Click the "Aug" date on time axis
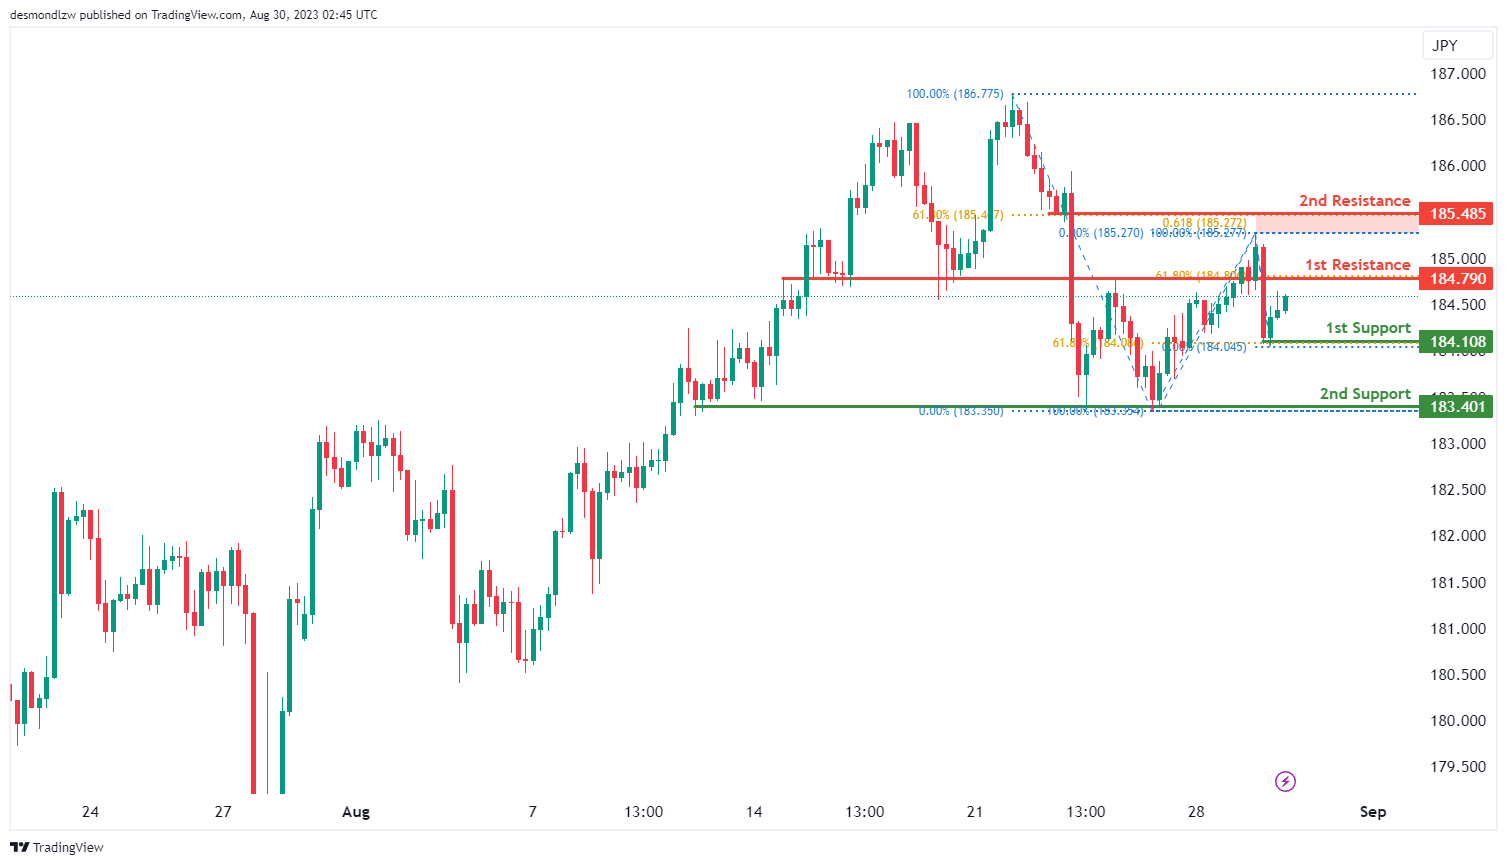 (355, 812)
